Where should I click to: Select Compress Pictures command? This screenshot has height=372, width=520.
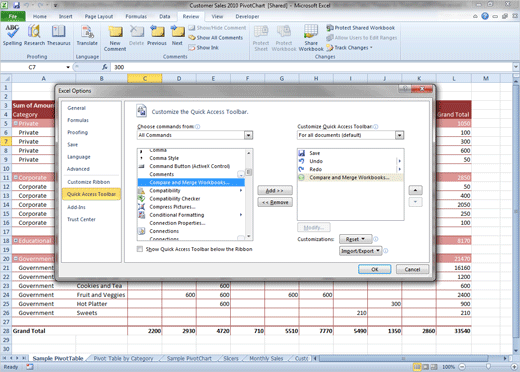pyautogui.click(x=191, y=207)
